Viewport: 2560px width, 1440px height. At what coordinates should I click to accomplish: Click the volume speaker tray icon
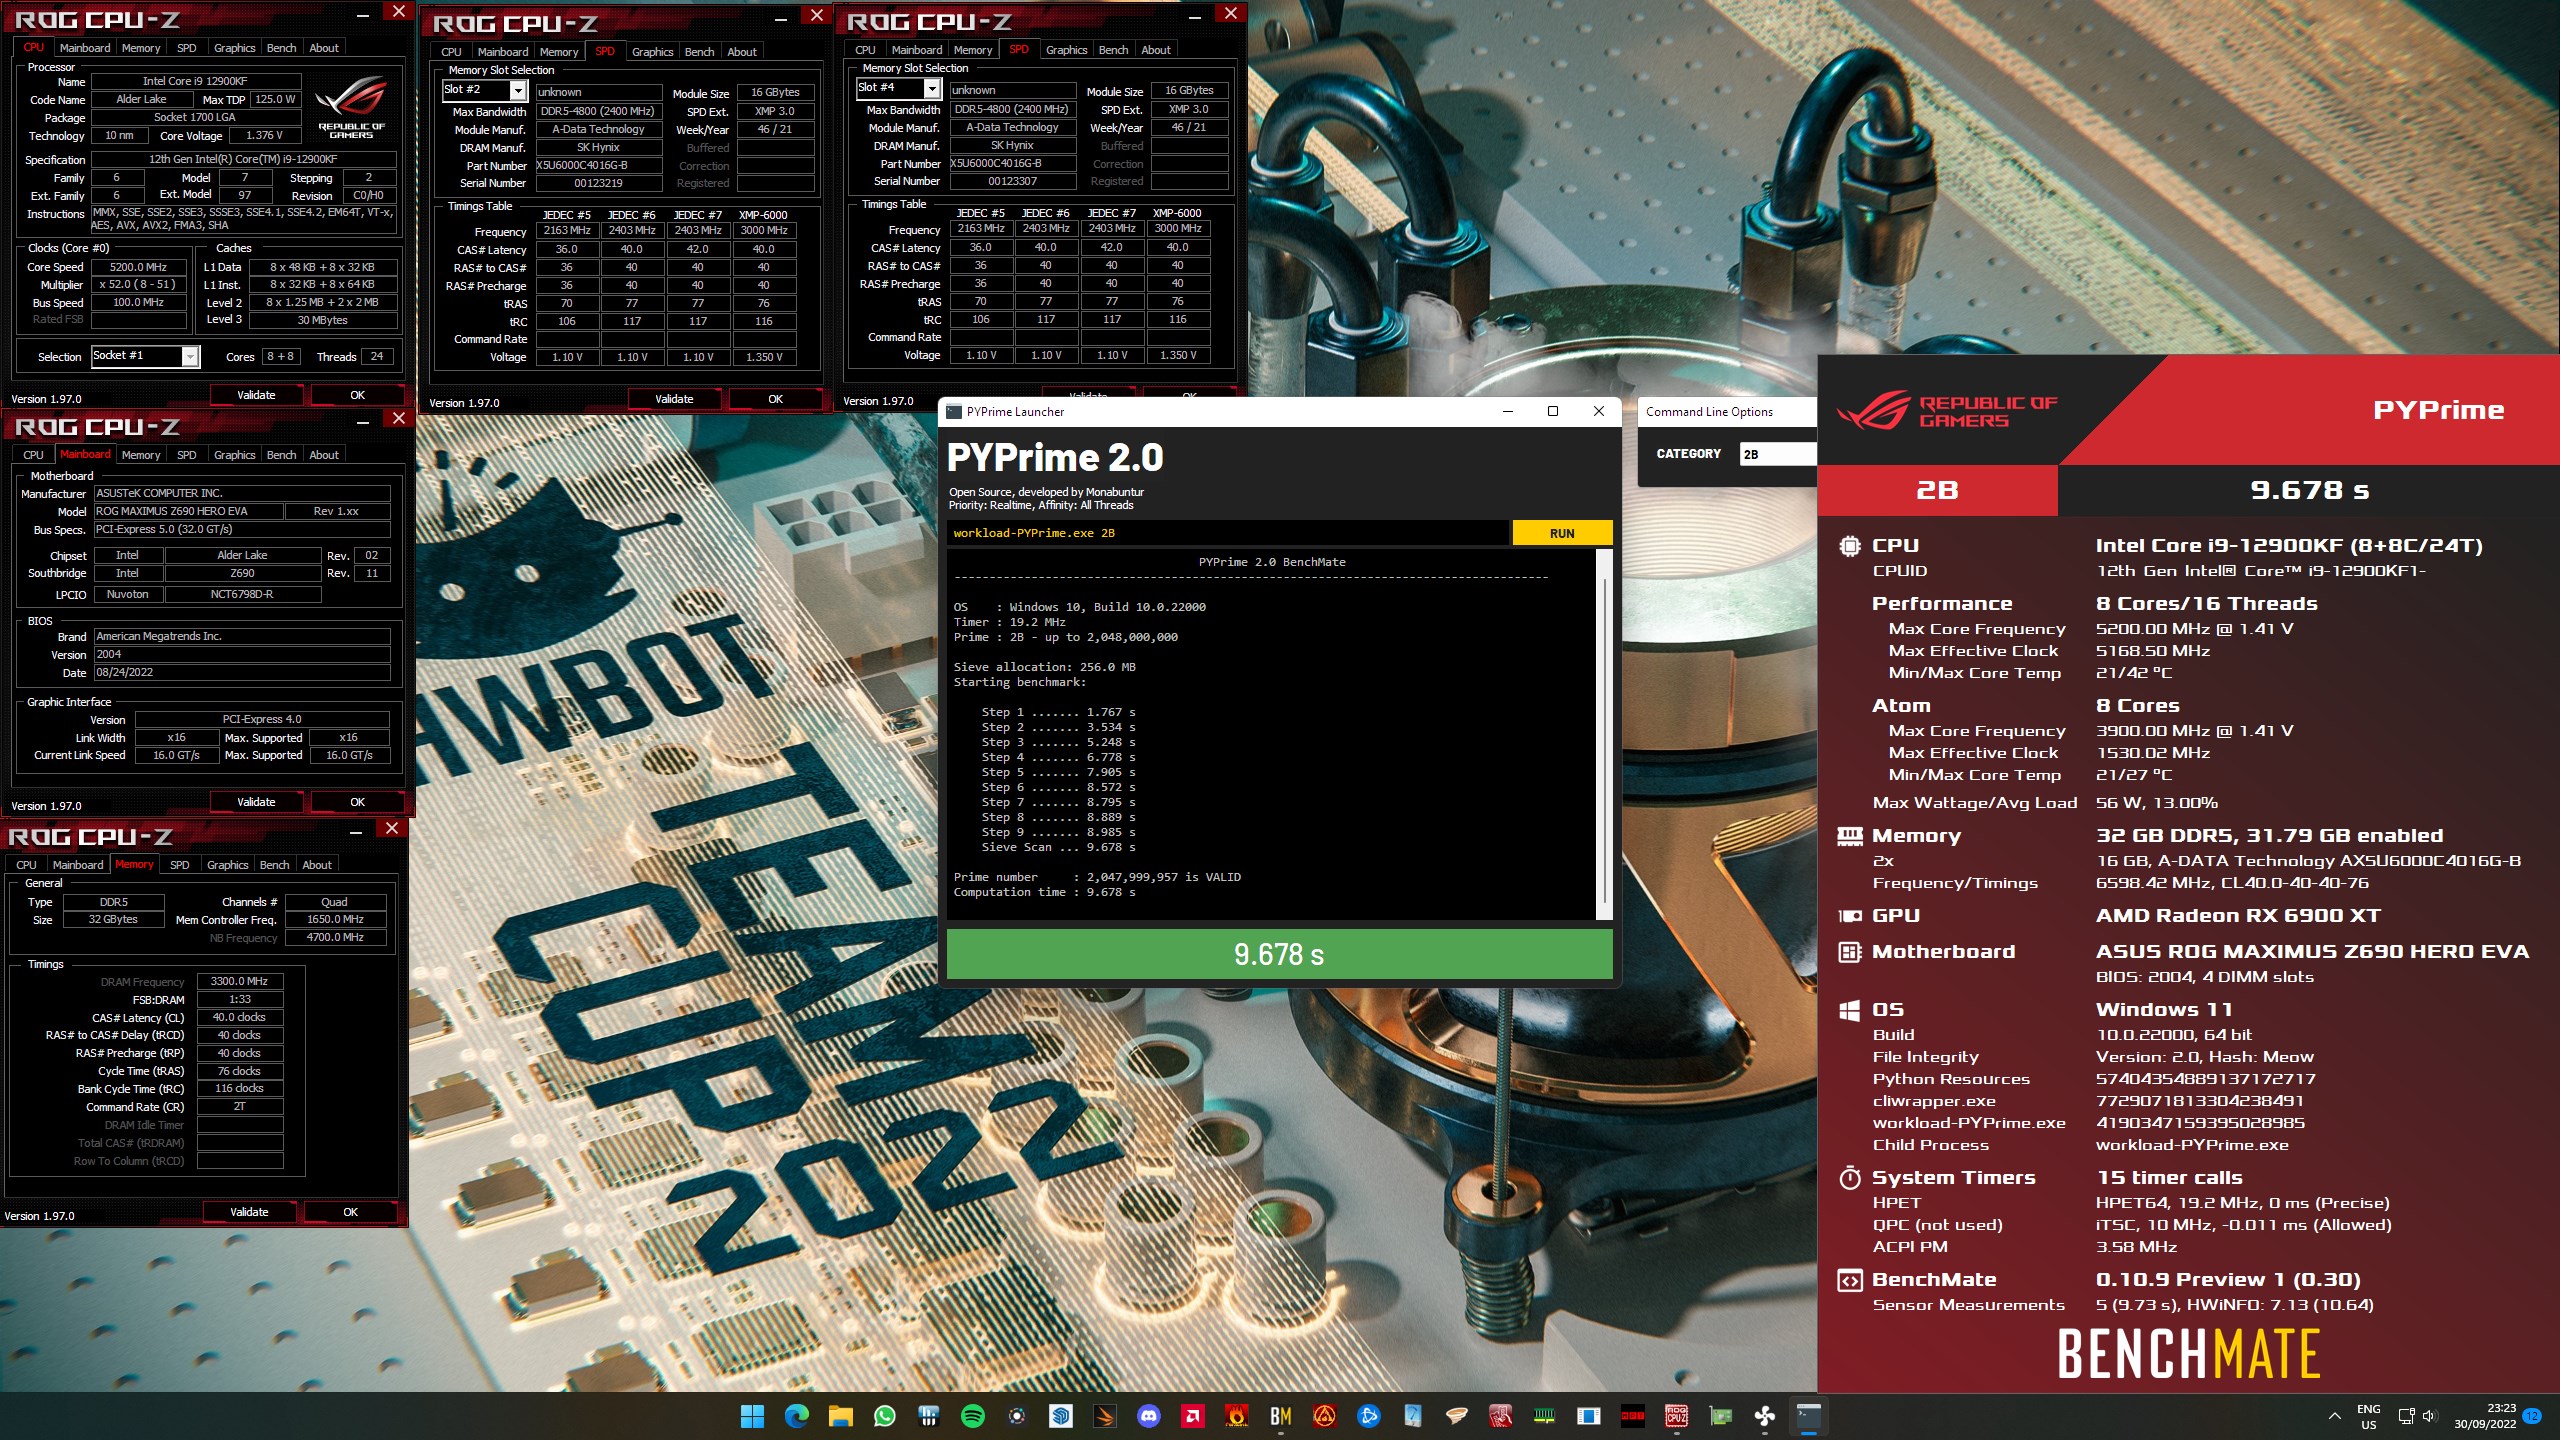[2430, 1416]
